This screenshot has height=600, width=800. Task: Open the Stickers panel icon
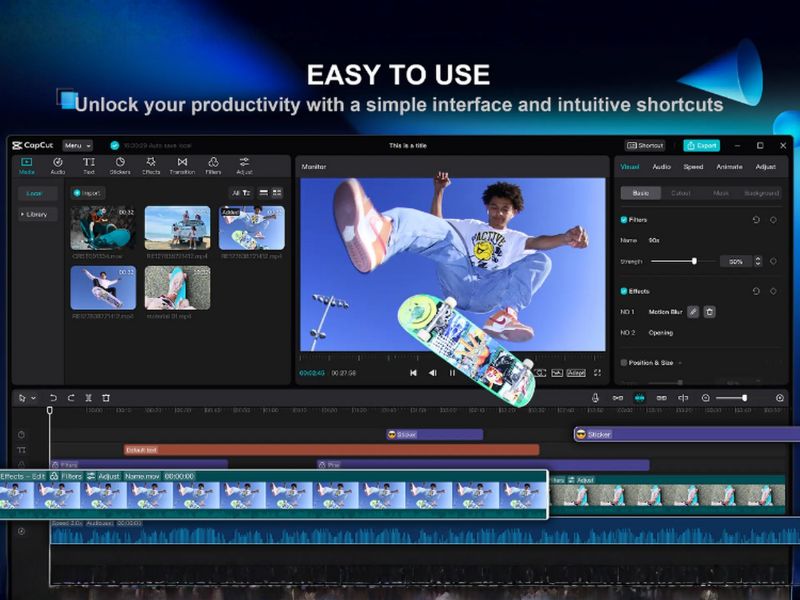120,162
